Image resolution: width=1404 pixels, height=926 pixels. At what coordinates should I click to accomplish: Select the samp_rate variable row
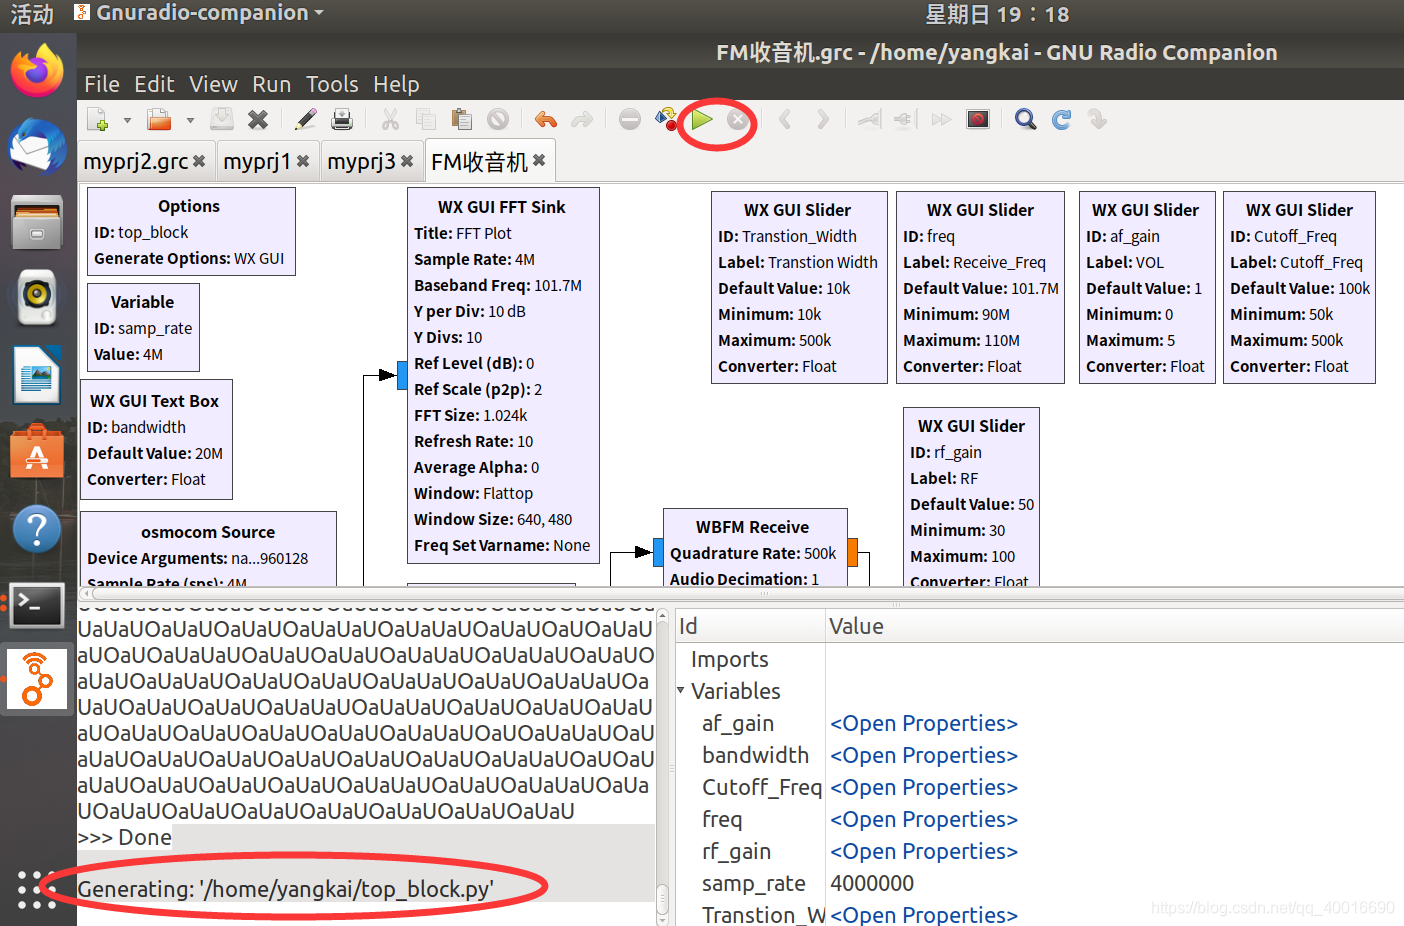[1039, 883]
